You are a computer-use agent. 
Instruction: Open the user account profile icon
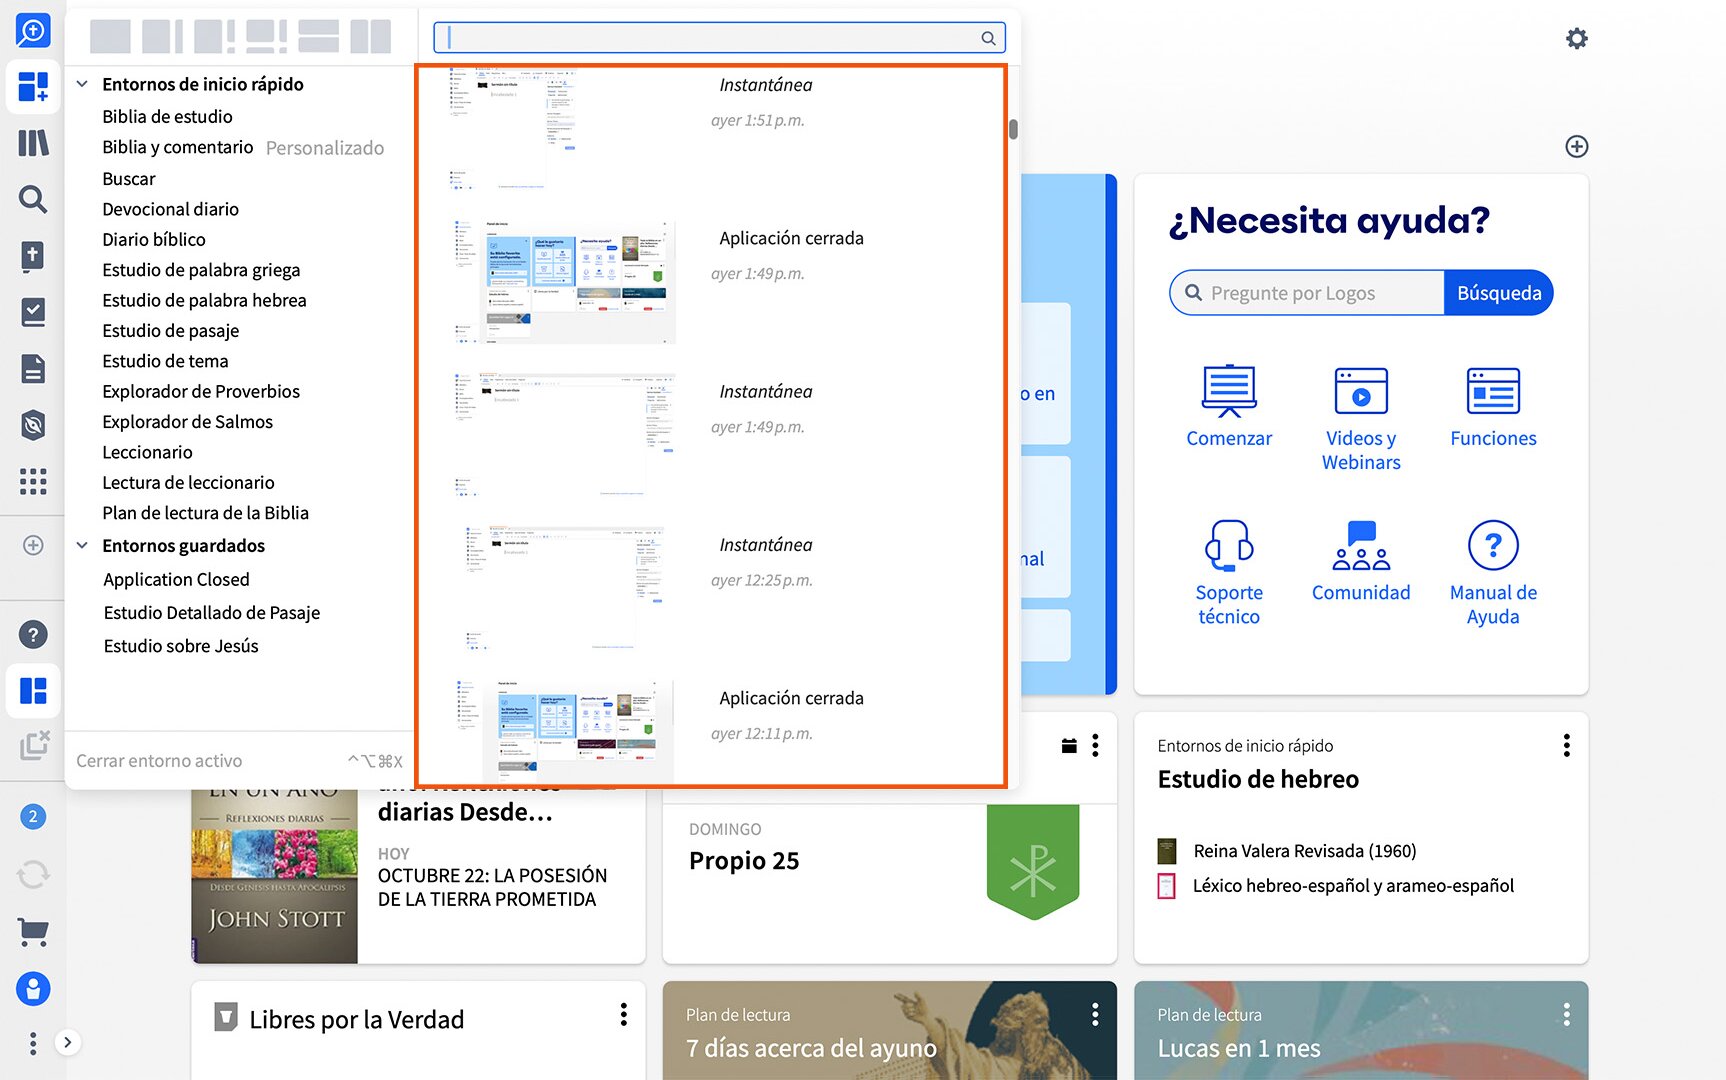[x=33, y=989]
